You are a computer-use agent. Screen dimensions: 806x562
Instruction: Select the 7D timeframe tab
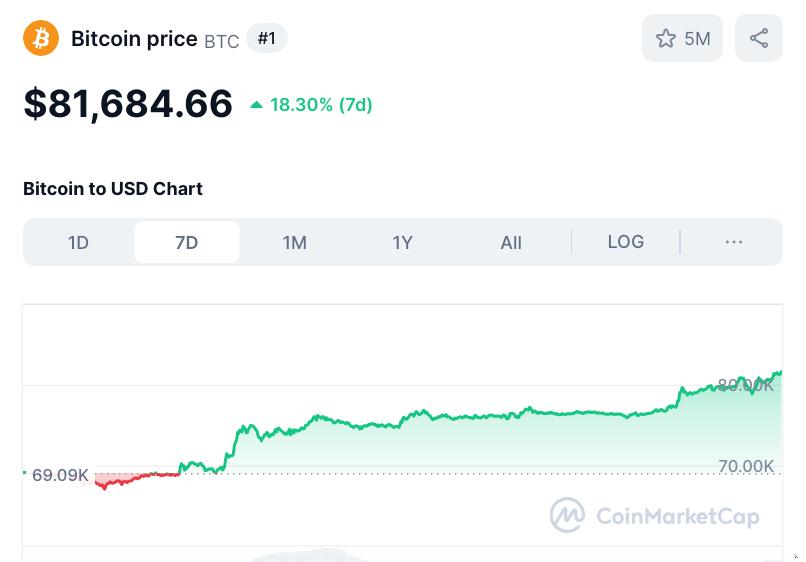[187, 242]
